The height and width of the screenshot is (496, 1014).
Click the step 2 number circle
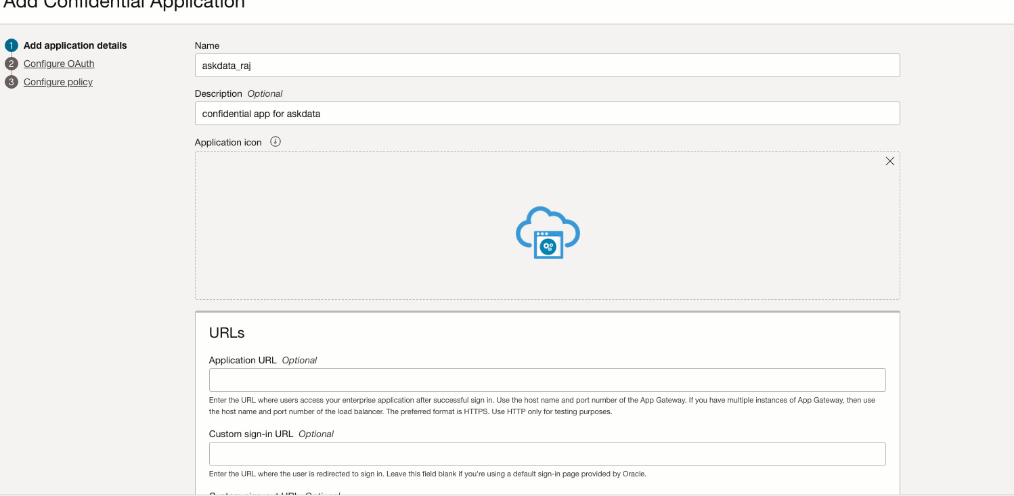tap(12, 63)
